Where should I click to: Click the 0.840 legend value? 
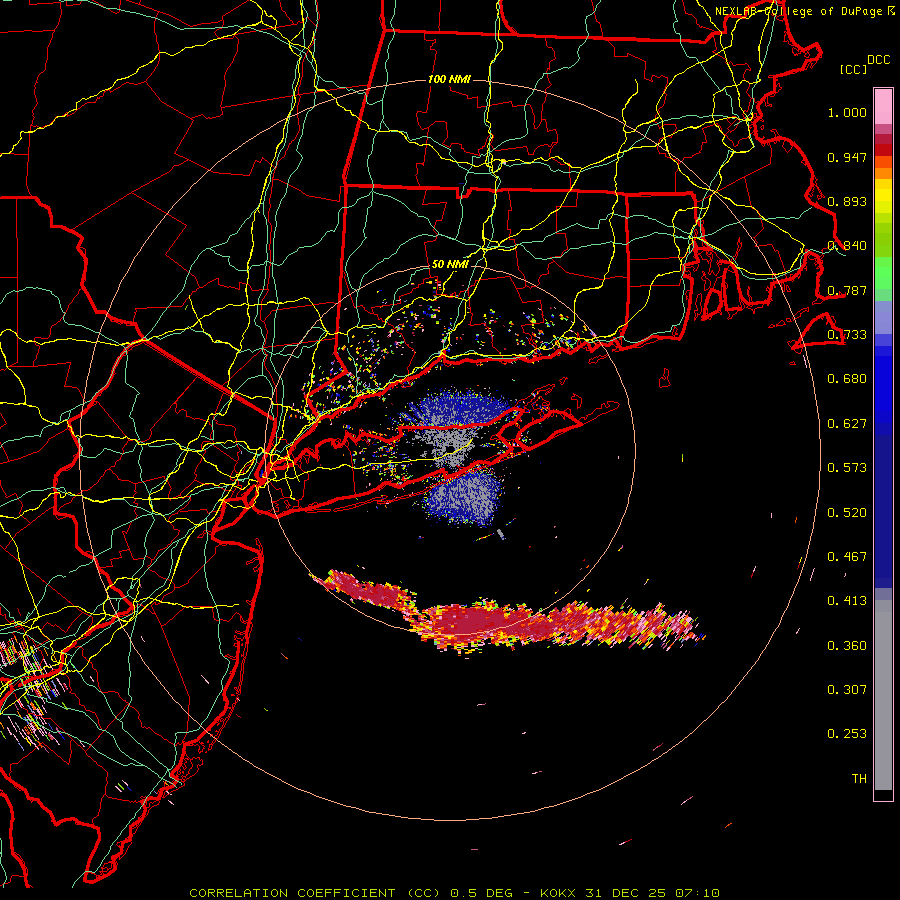(847, 246)
